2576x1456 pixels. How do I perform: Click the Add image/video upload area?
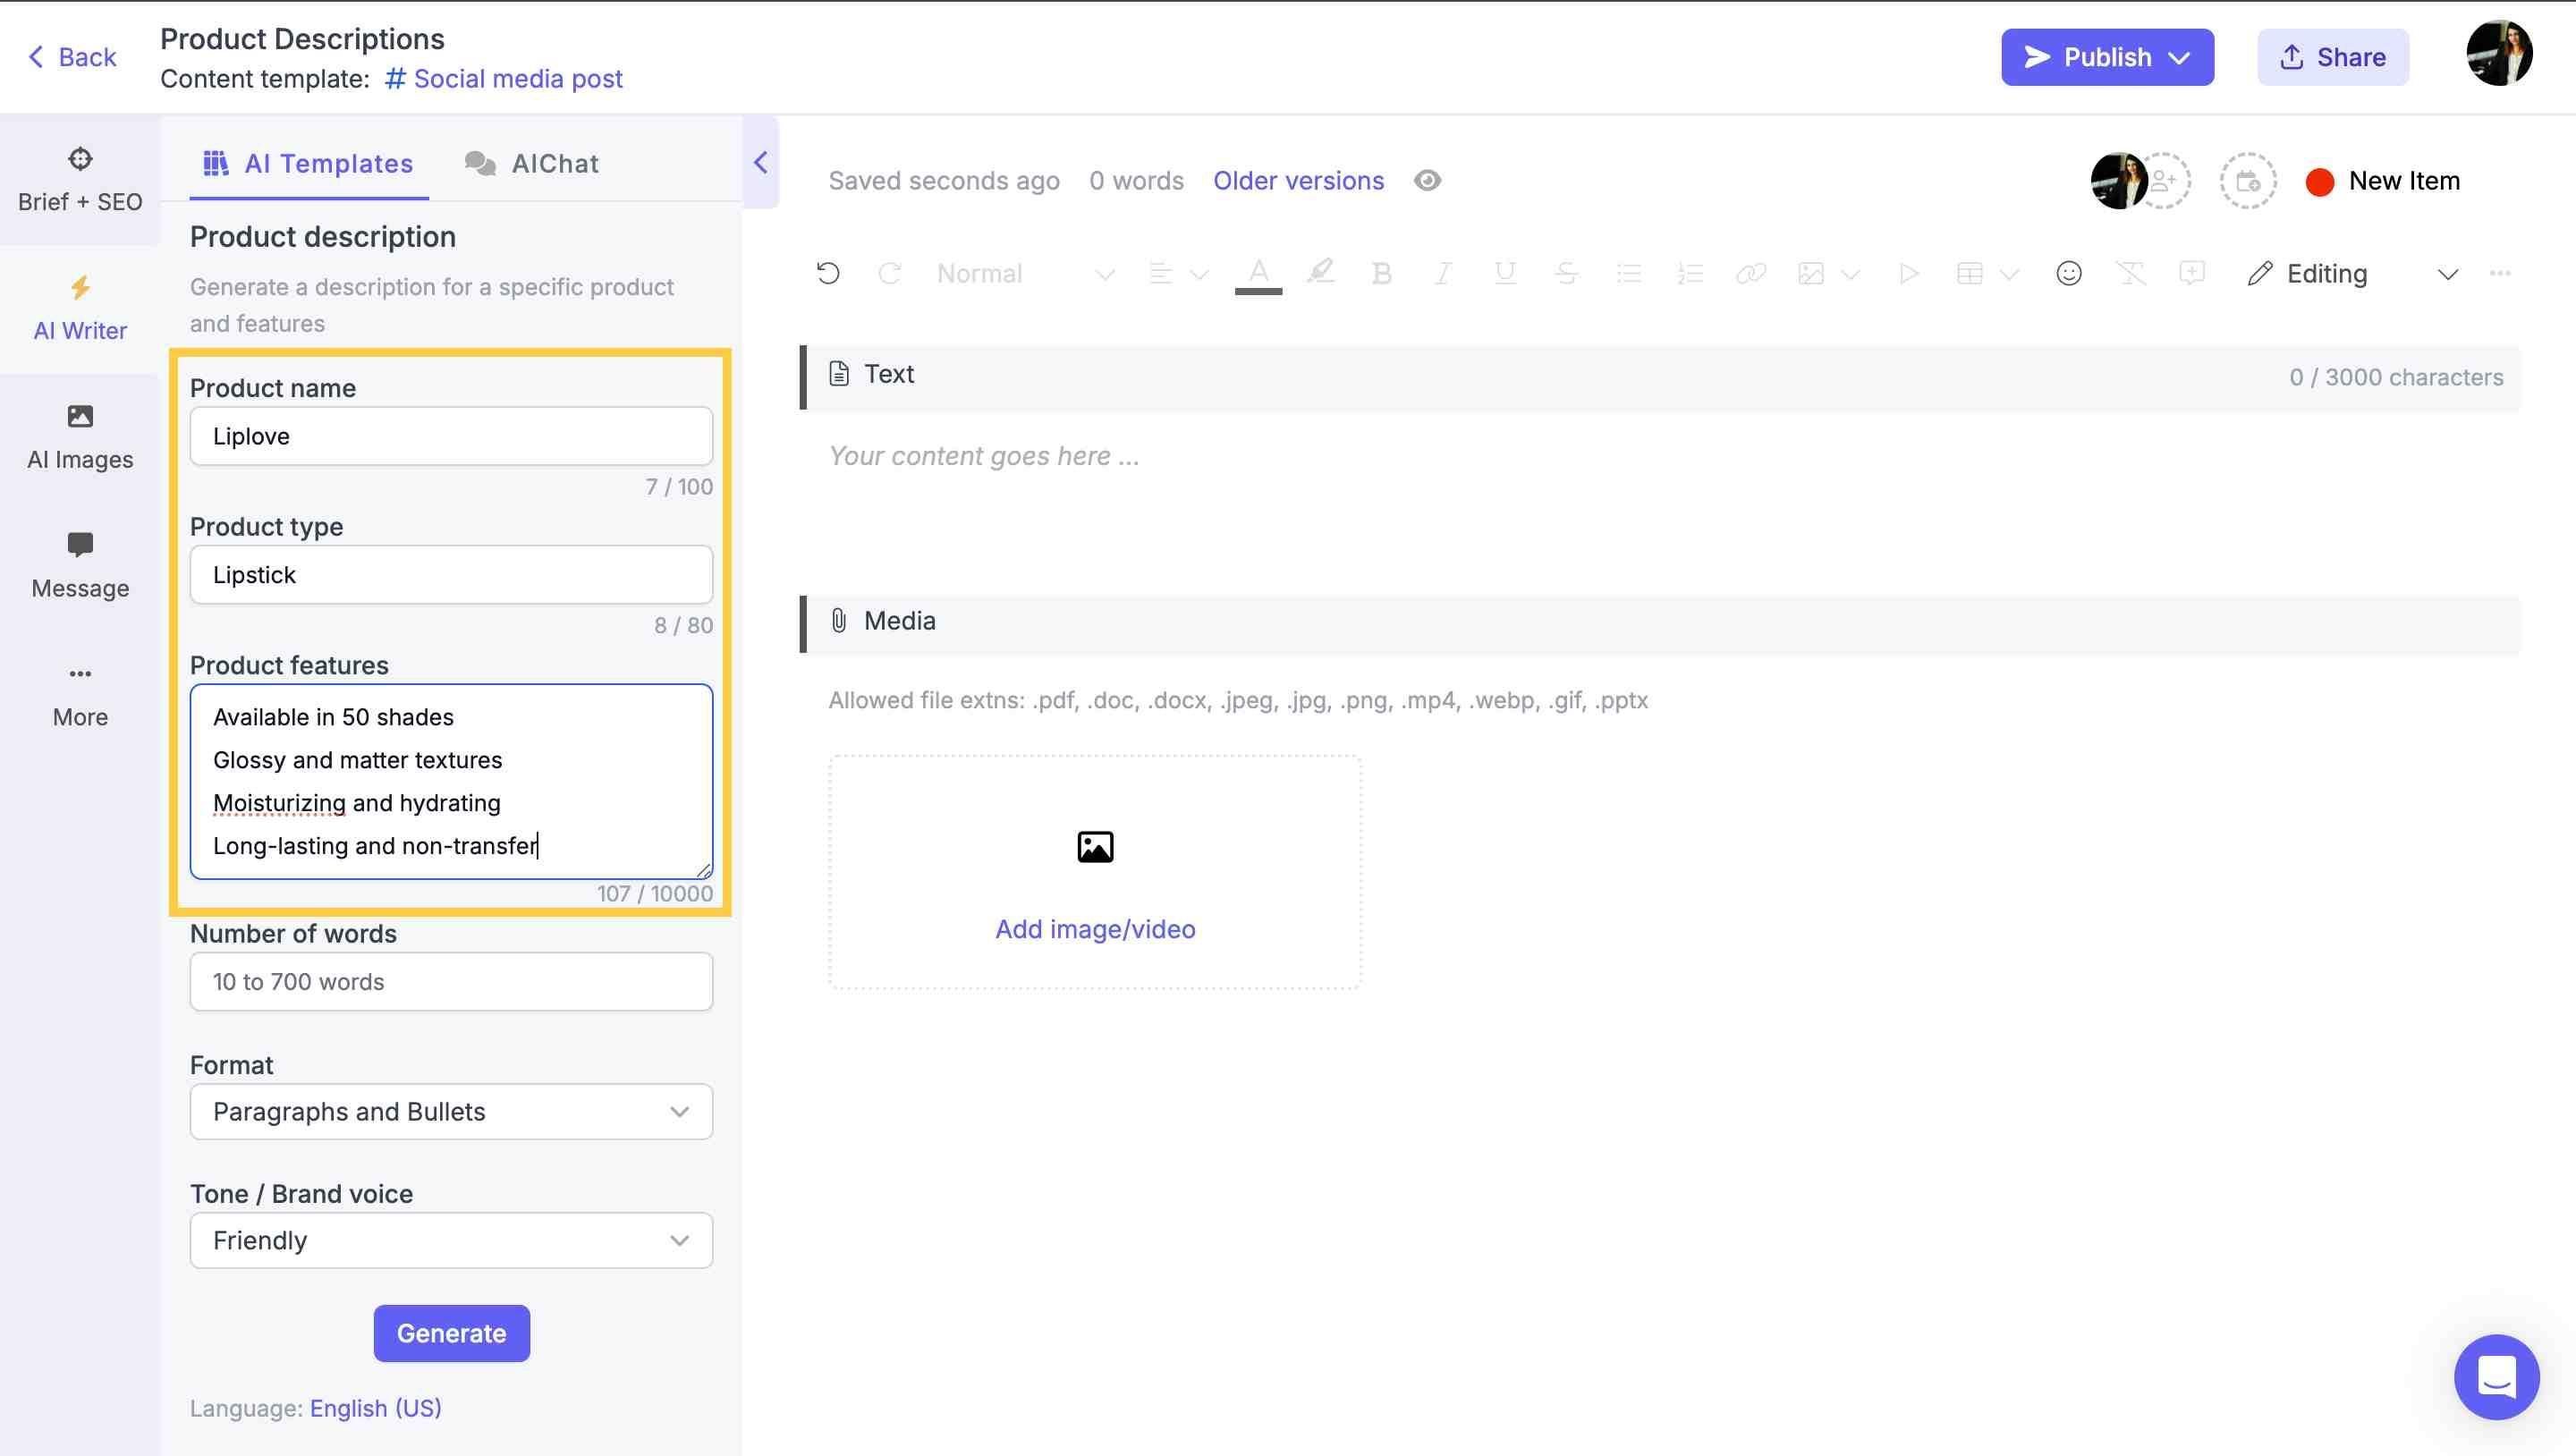[1093, 867]
